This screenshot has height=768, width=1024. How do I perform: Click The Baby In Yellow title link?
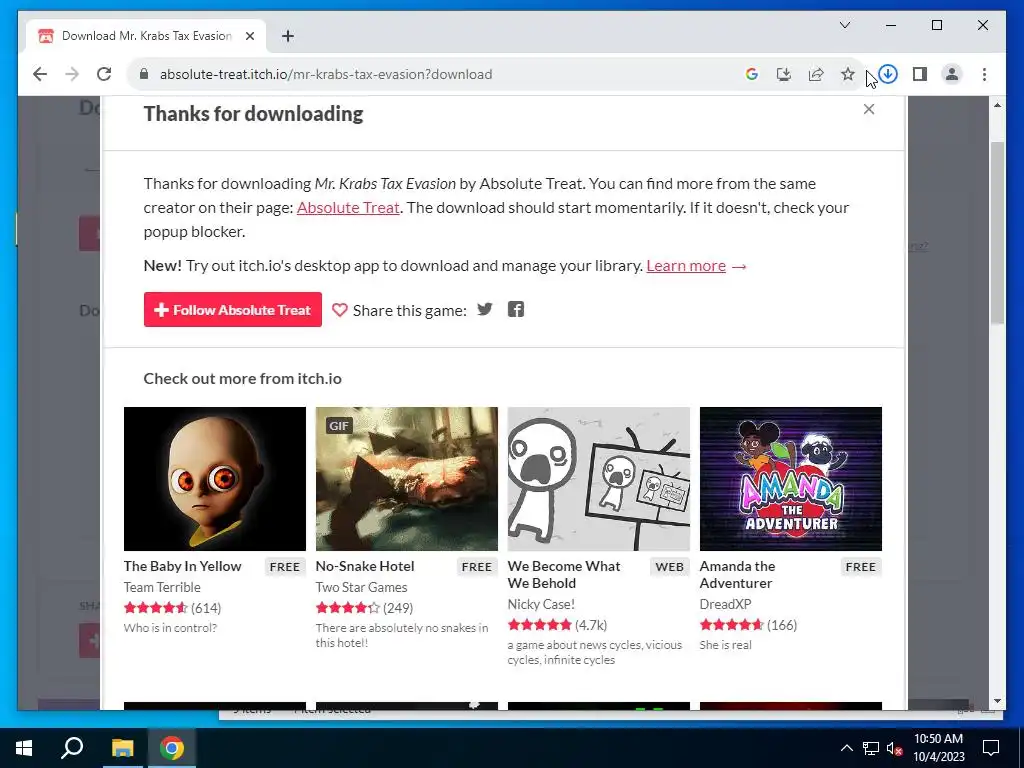tap(183, 566)
